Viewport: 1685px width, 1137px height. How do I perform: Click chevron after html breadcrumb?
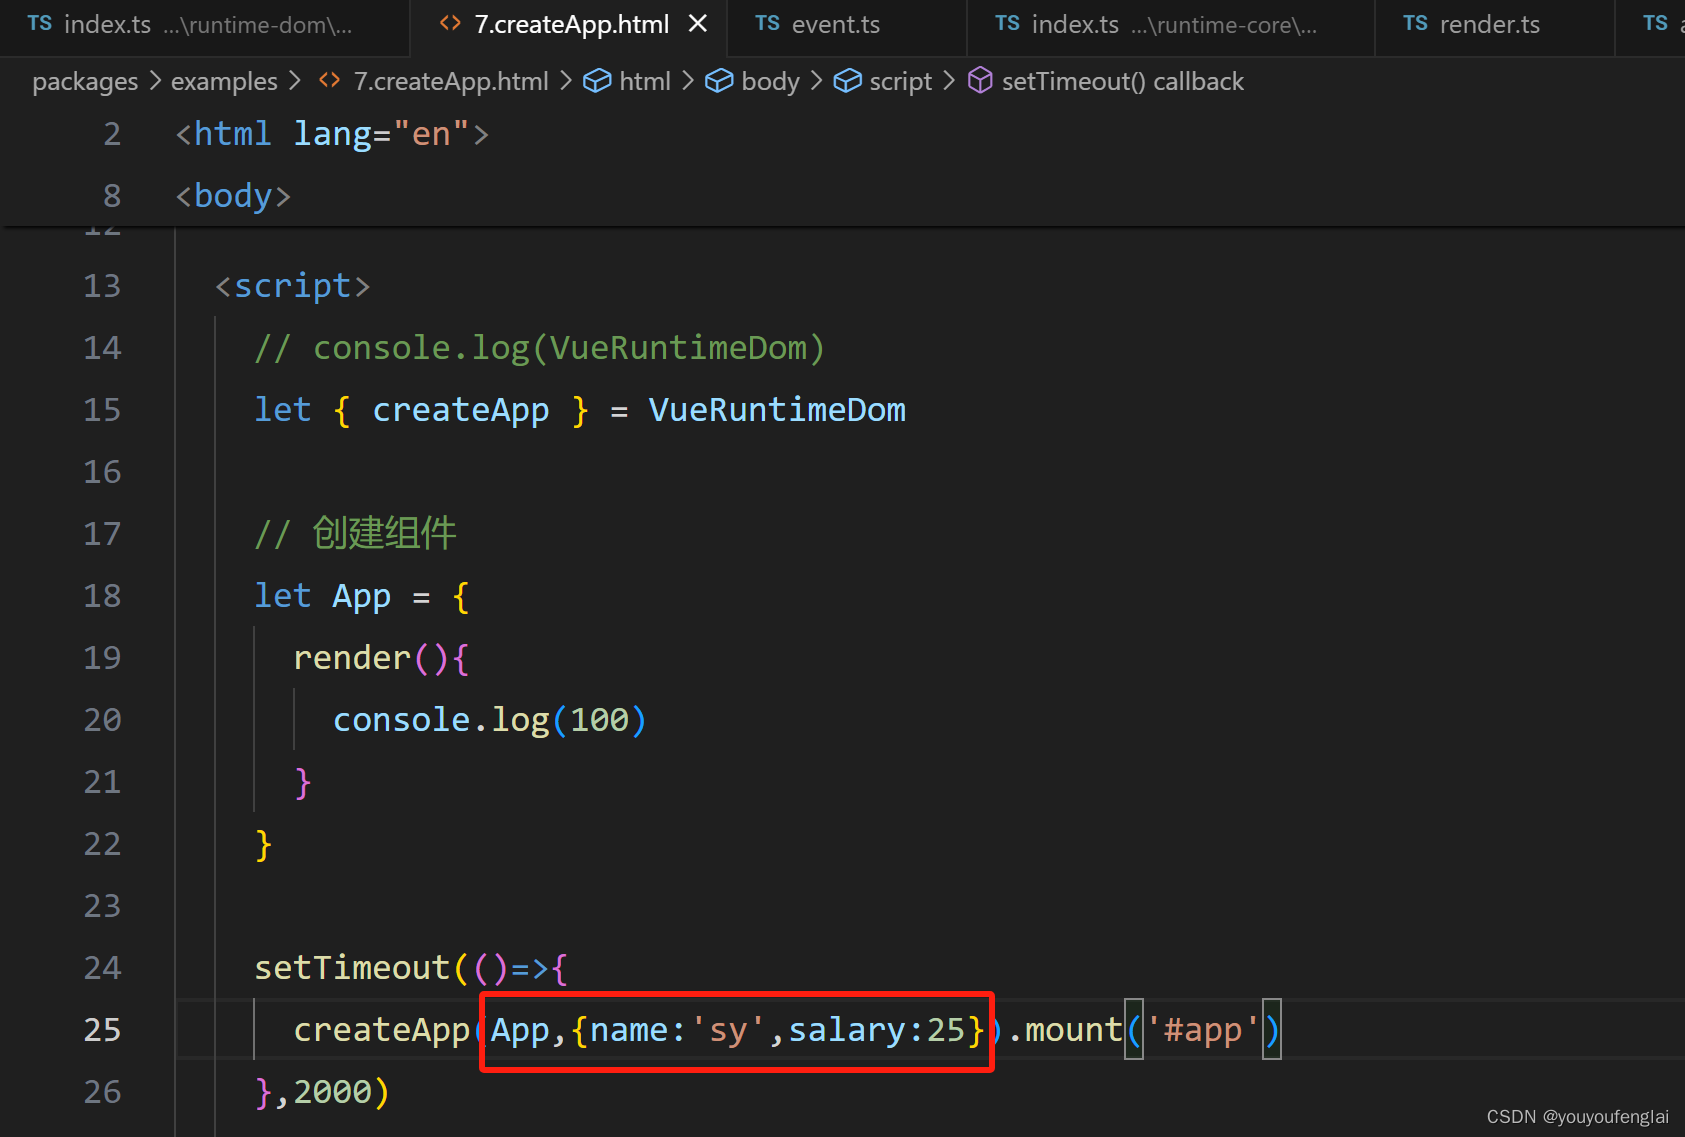(688, 80)
